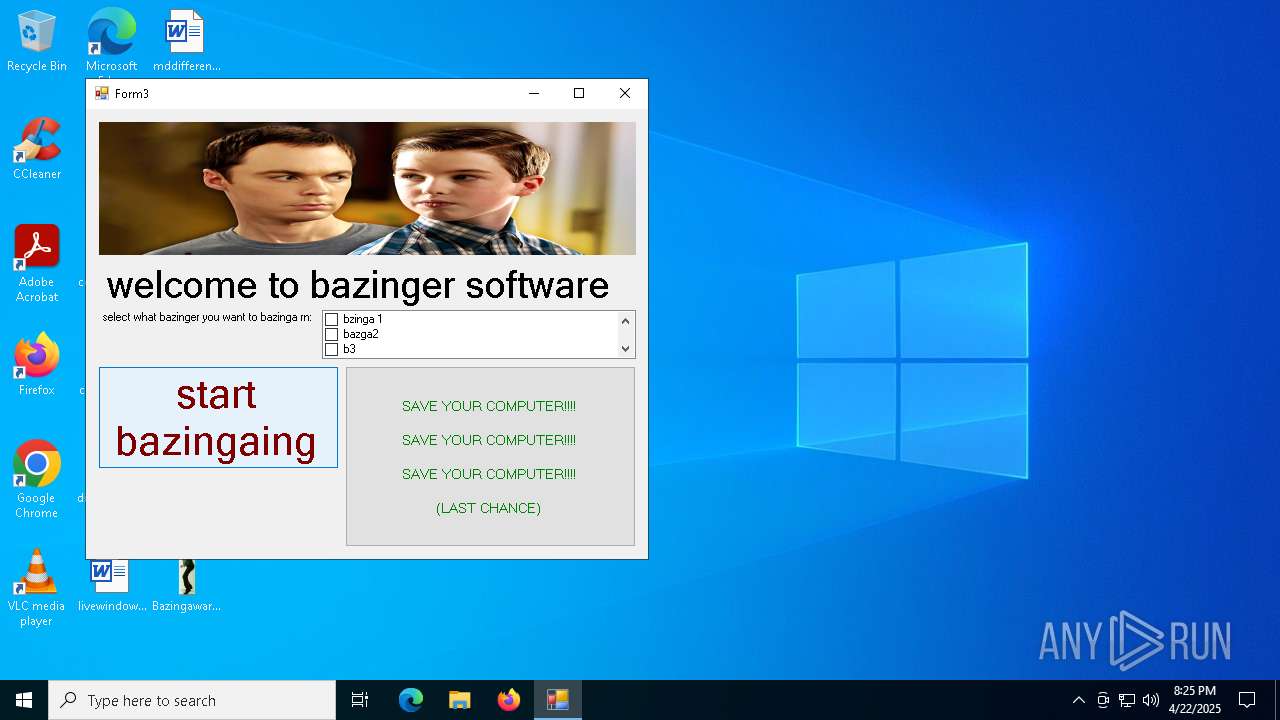1280x720 pixels.
Task: Click the list scroll down arrow
Action: tap(626, 349)
